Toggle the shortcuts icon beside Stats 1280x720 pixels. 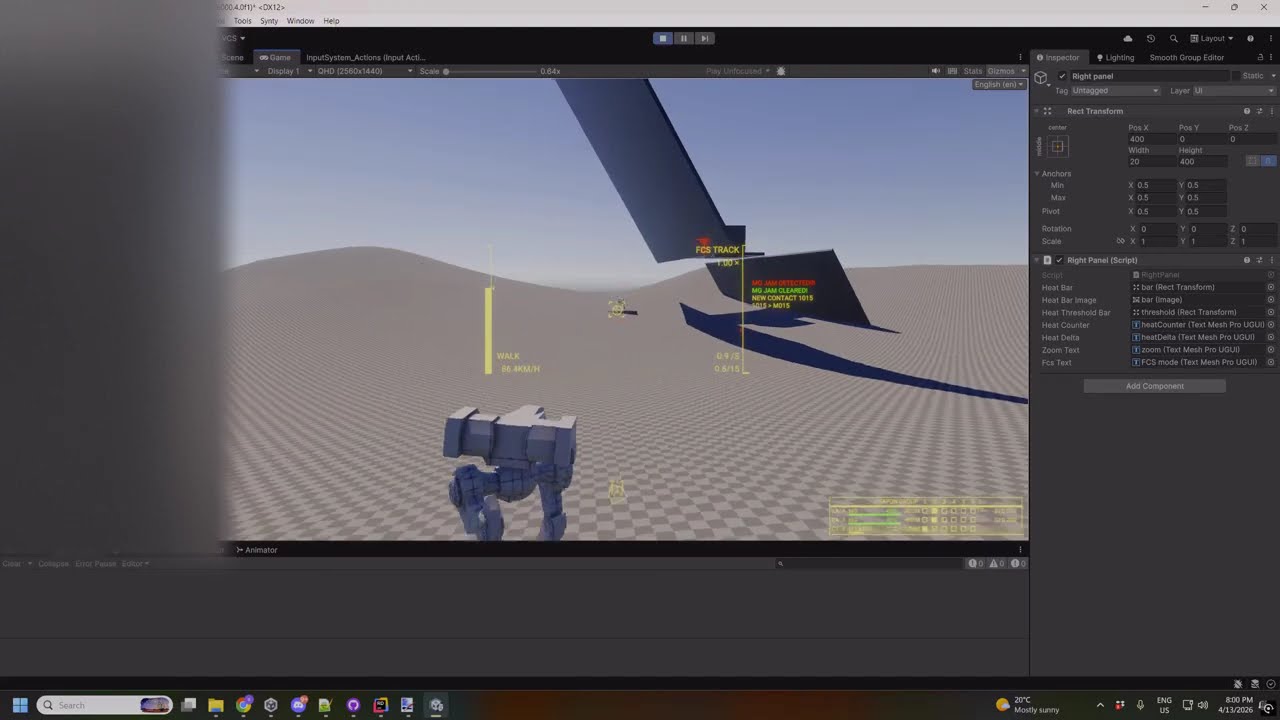(x=951, y=71)
